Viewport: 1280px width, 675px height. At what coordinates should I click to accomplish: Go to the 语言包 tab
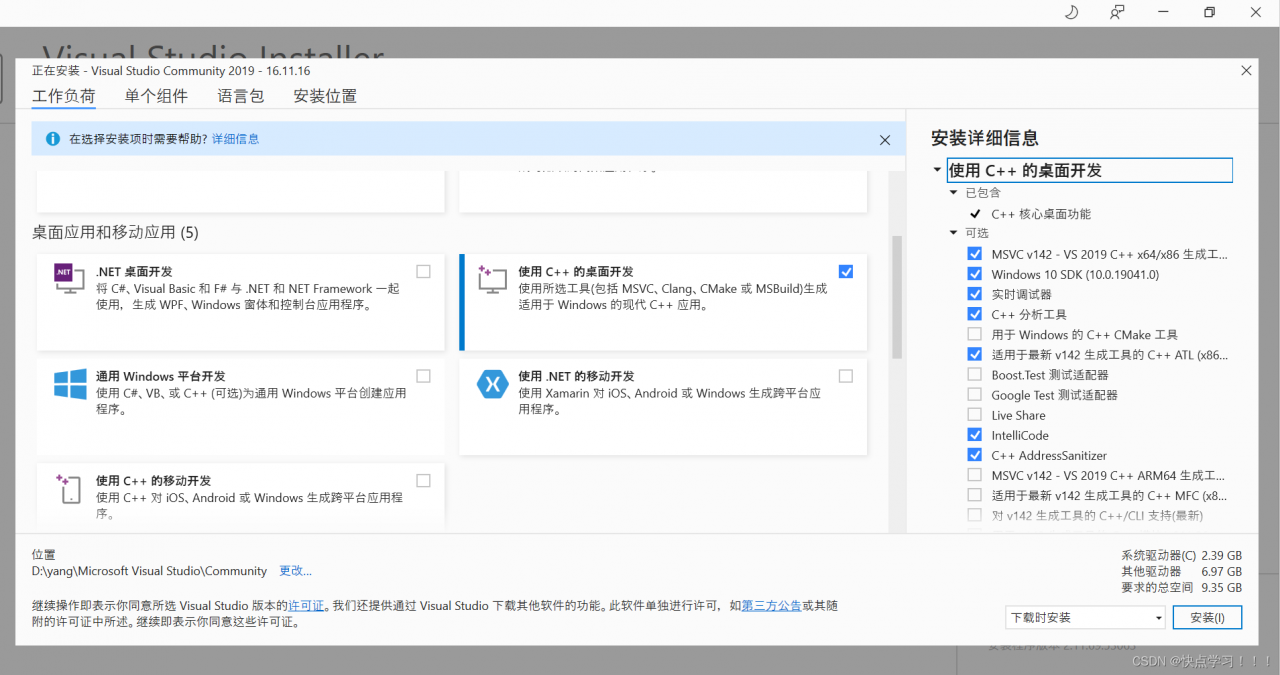241,96
